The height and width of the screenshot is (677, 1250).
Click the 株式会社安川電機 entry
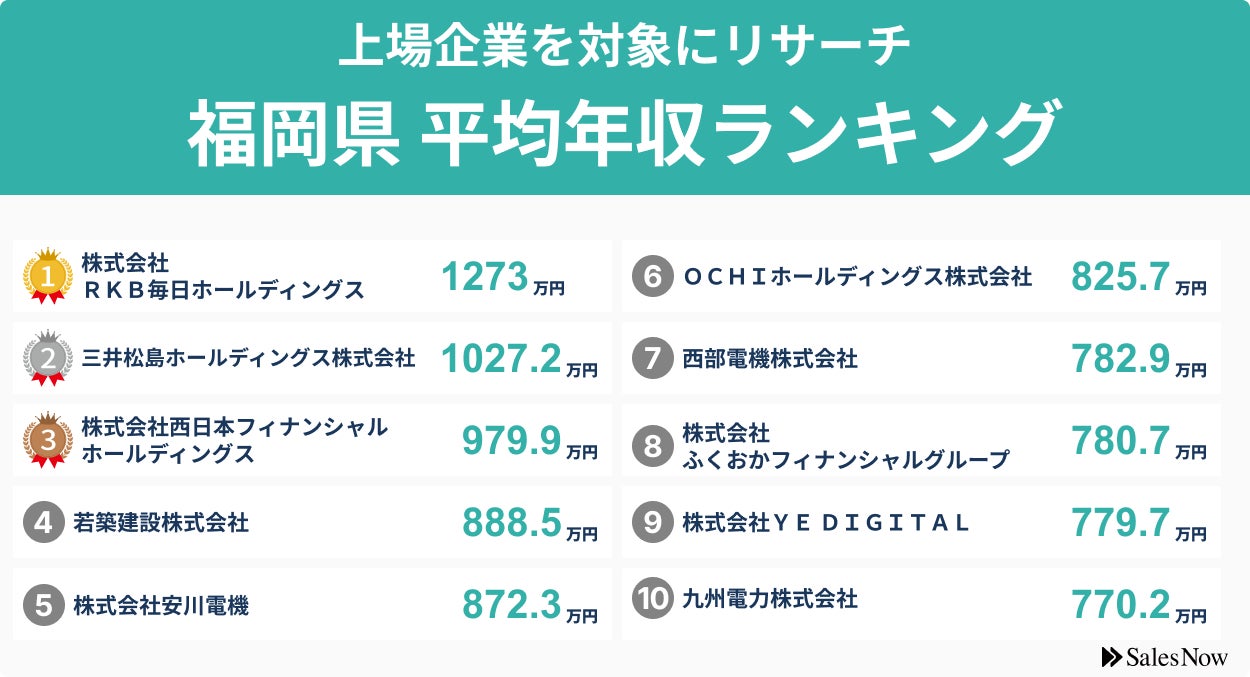click(x=161, y=605)
